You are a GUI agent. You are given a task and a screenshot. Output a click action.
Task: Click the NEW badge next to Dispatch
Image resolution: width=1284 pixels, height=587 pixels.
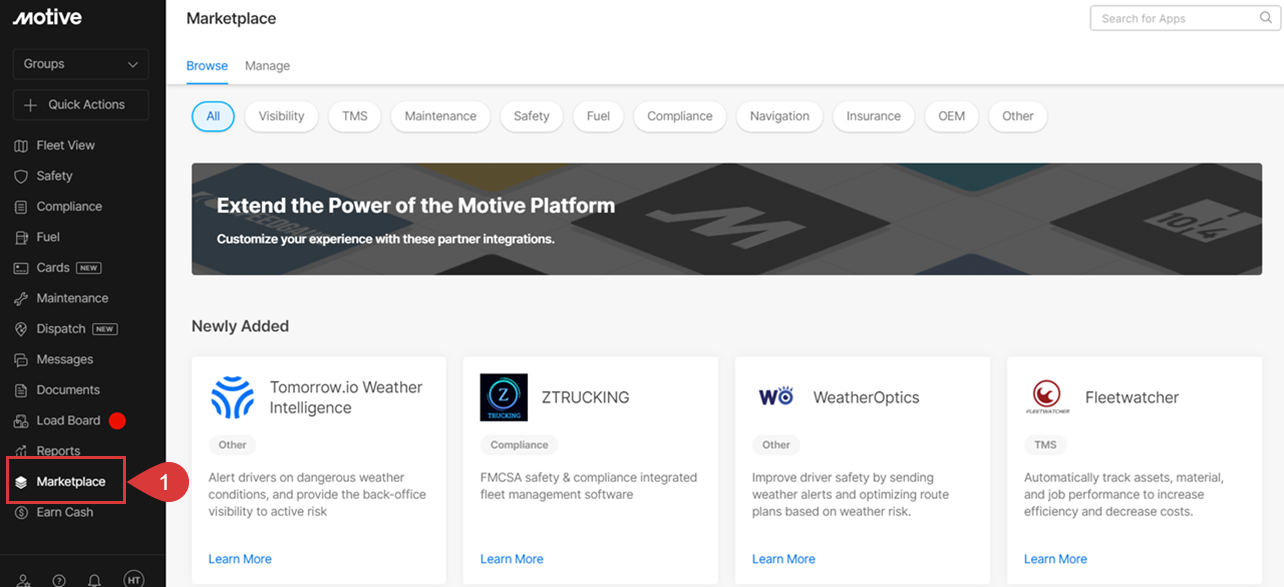pyautogui.click(x=105, y=329)
